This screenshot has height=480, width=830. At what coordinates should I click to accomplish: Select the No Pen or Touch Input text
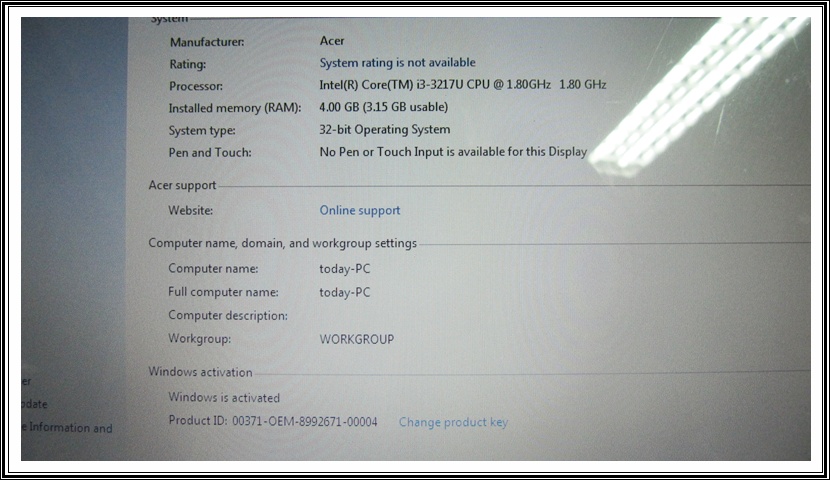pos(453,152)
